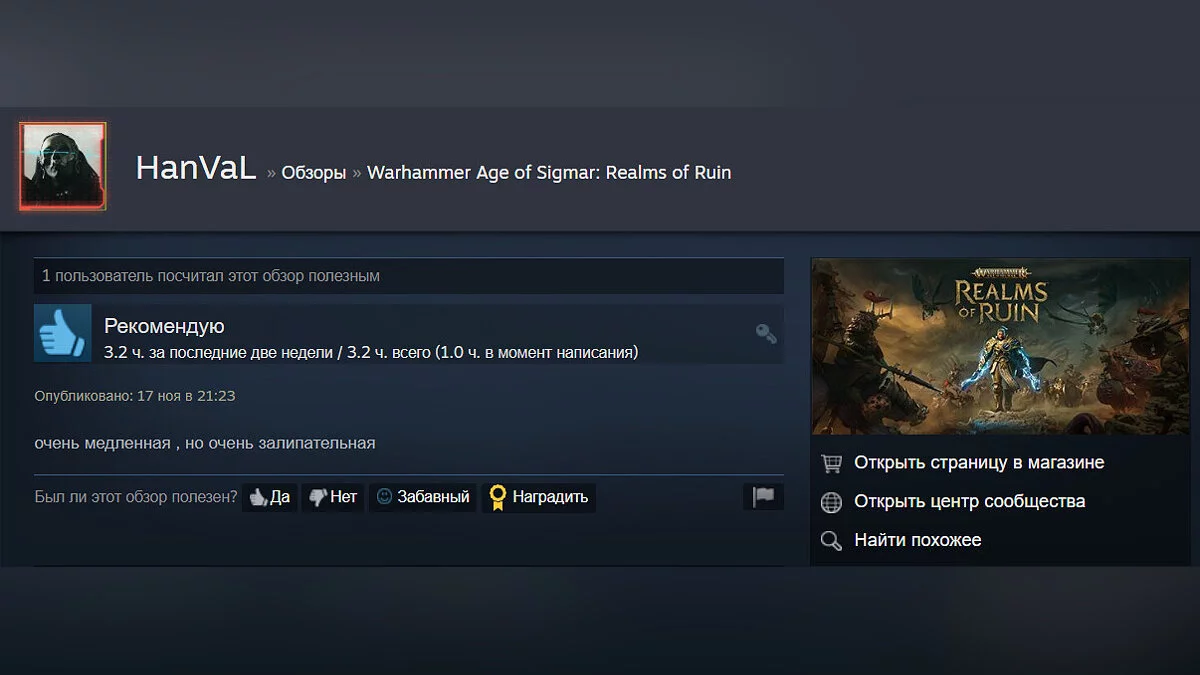The height and width of the screenshot is (675, 1200).
Task: Open Warhammer Age of Sigmar: Realms of Ruin breadcrumb
Action: (x=549, y=172)
